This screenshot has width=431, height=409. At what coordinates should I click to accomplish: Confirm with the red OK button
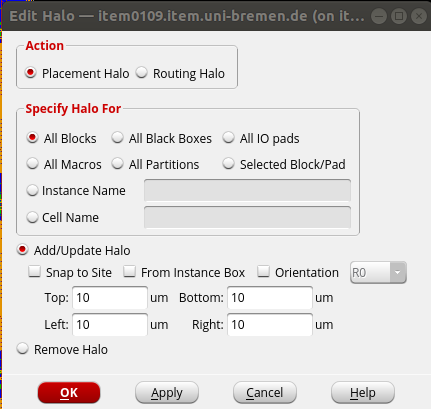tap(69, 393)
